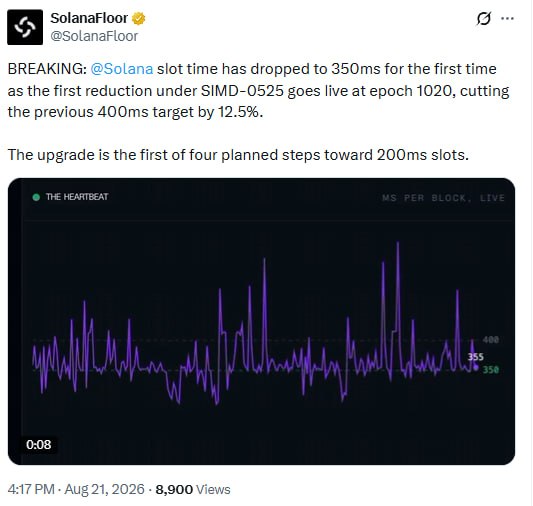
Task: Click the 355 current value readout
Action: (x=476, y=357)
